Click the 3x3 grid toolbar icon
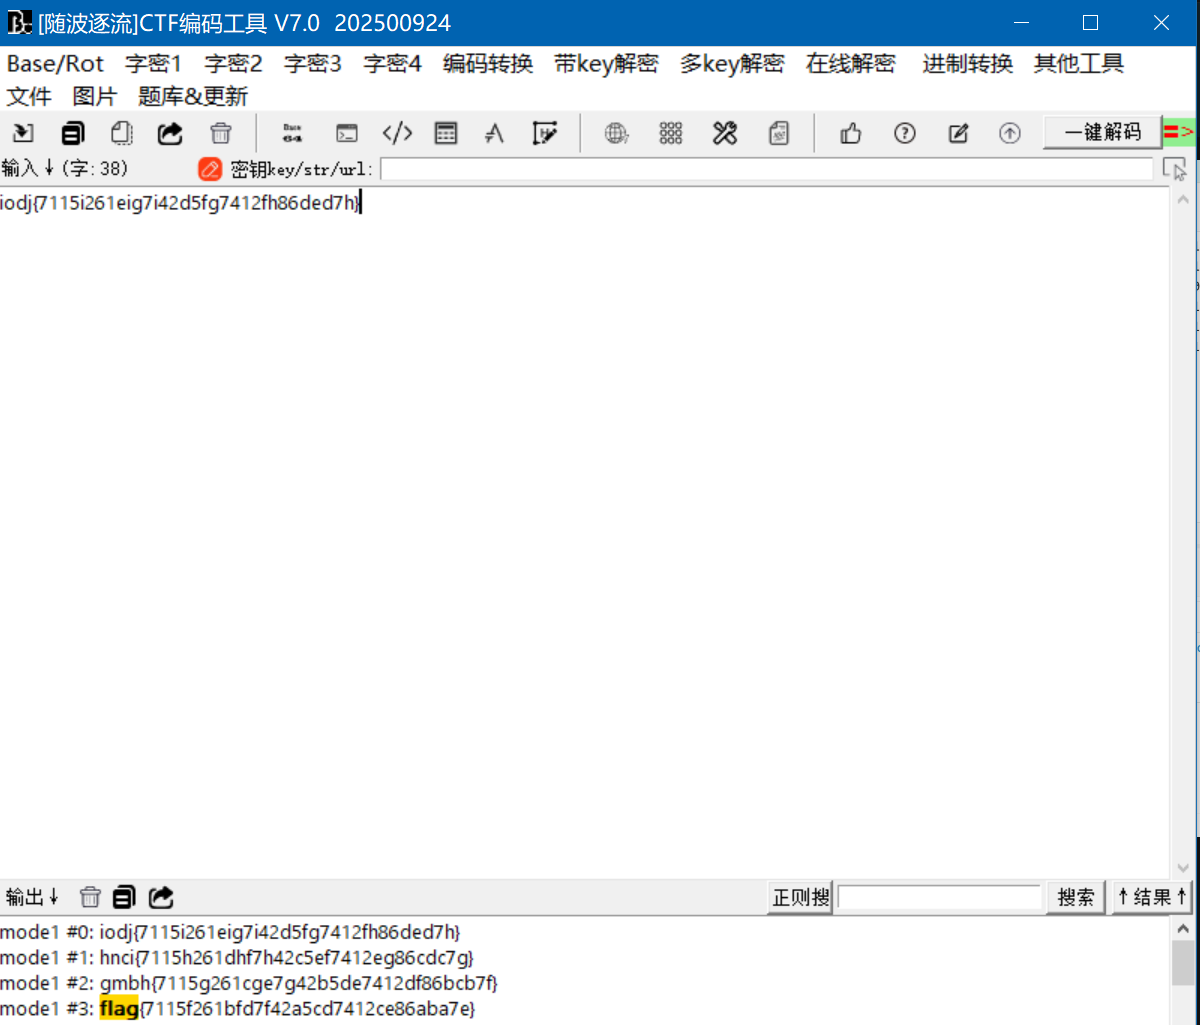The image size is (1200, 1025). (671, 133)
